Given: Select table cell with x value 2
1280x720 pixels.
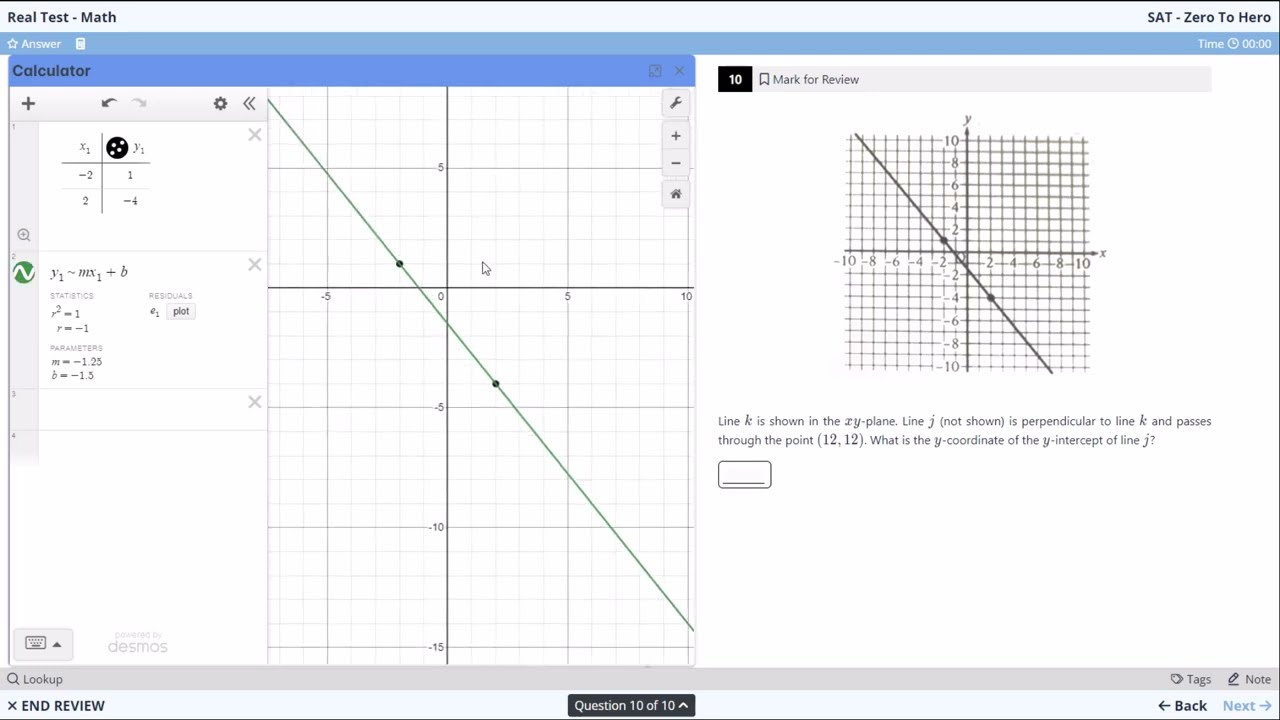Looking at the screenshot, I should point(85,201).
